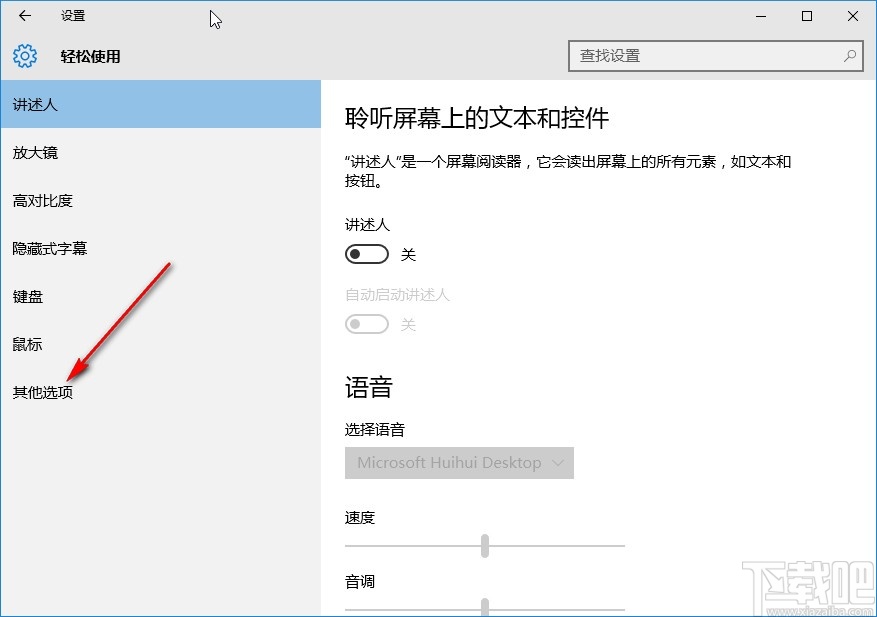Enable the 讲述人 switch
The image size is (877, 617).
pos(366,254)
